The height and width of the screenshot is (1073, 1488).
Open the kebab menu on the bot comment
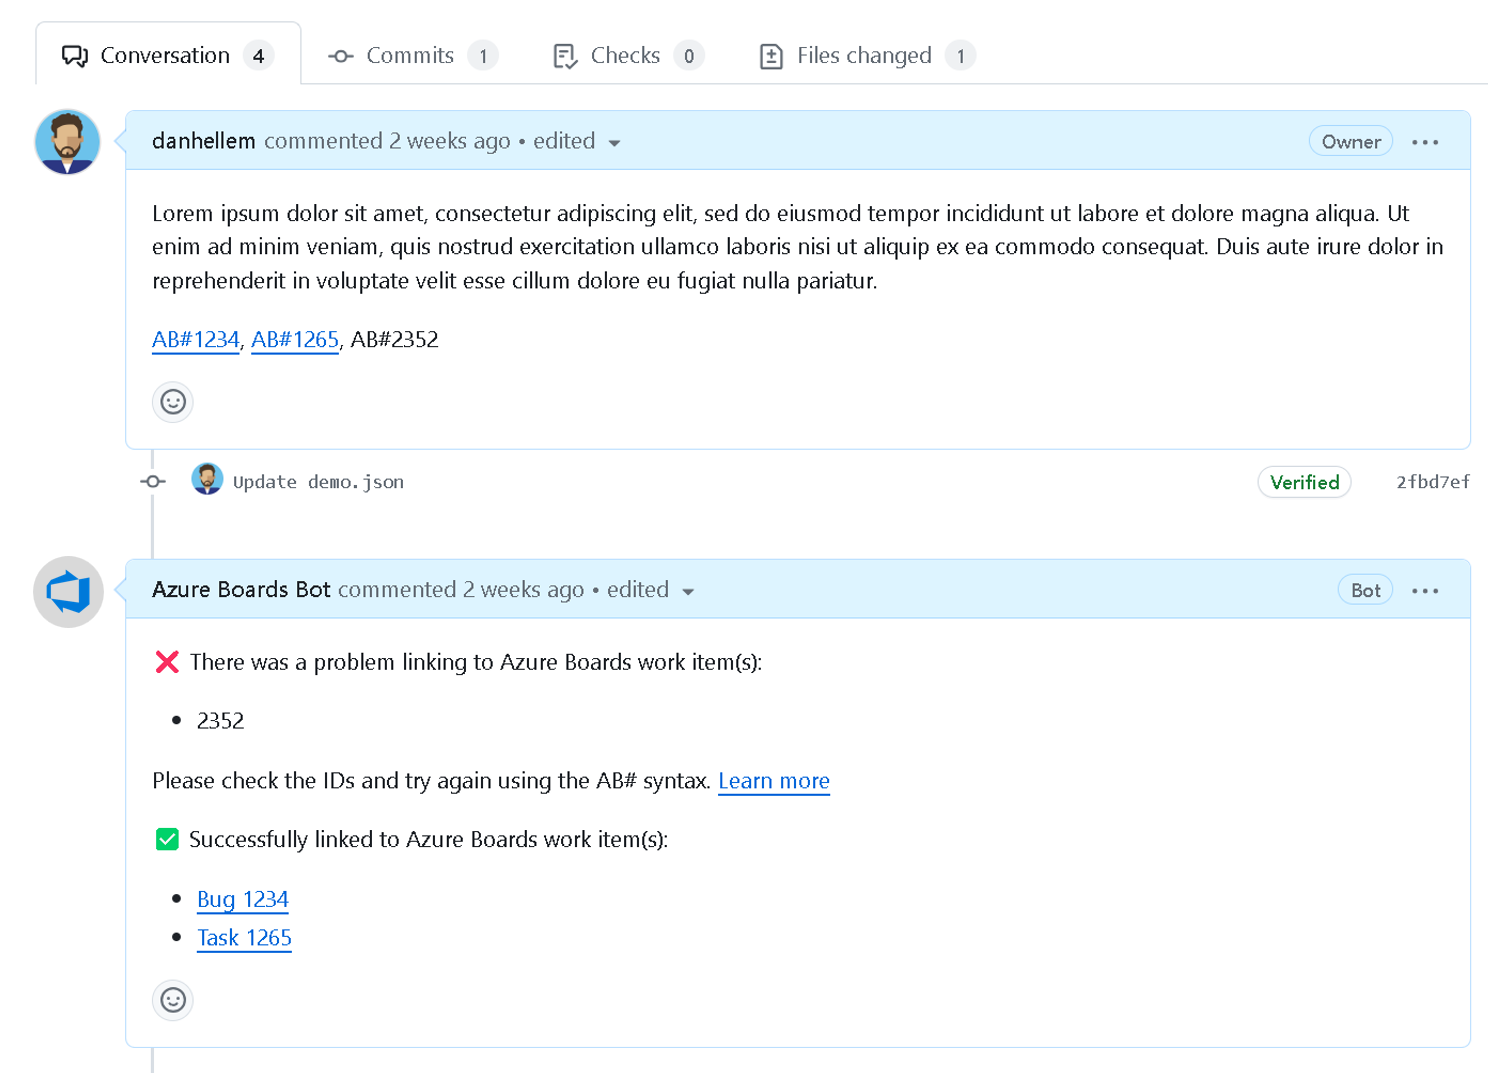pos(1424,590)
